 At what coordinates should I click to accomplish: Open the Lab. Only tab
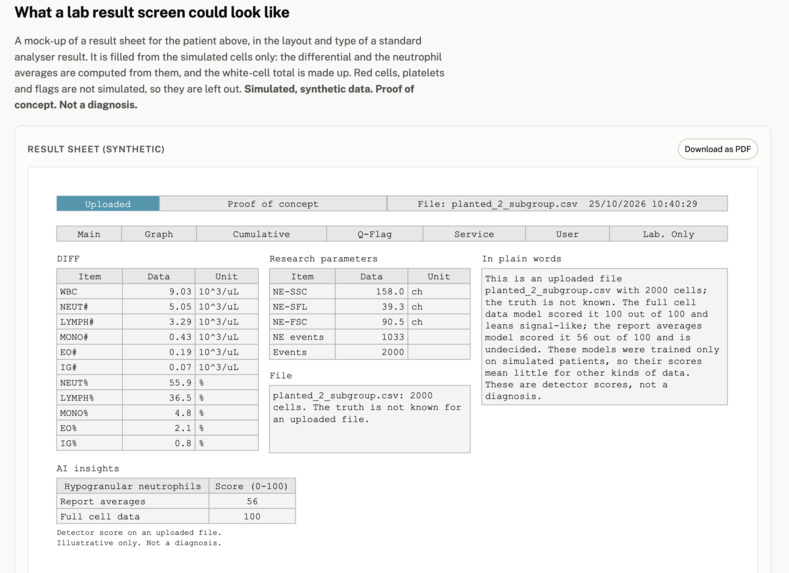[669, 234]
